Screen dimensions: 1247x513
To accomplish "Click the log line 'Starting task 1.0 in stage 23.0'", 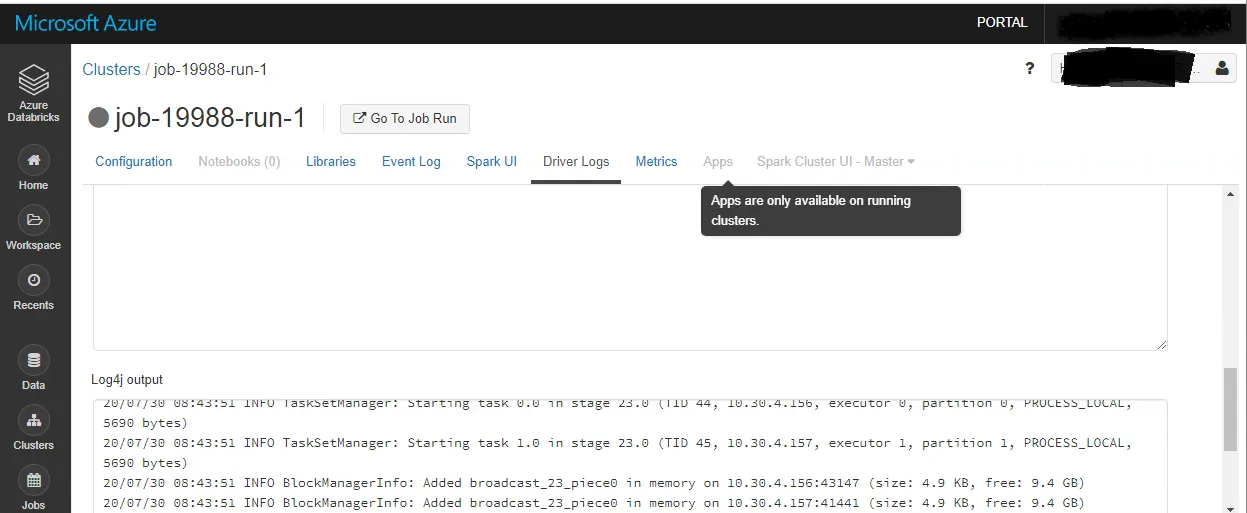I will coord(617,452).
